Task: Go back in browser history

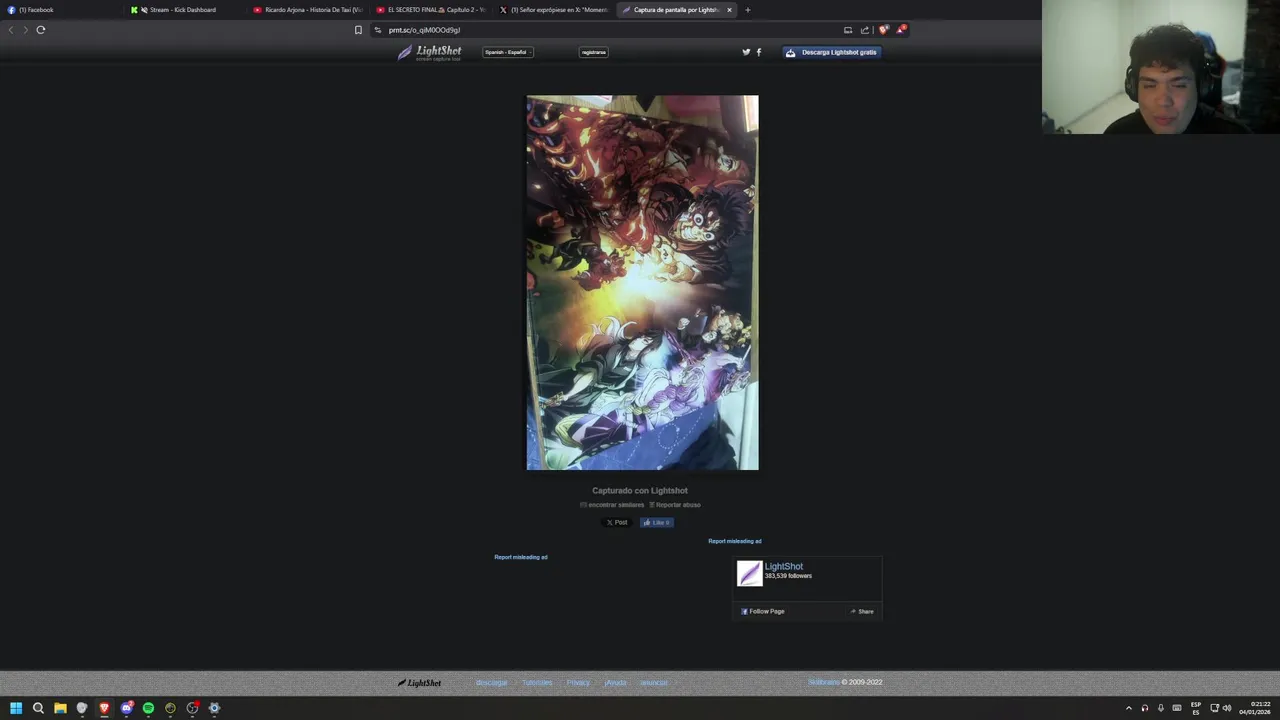Action: point(11,30)
